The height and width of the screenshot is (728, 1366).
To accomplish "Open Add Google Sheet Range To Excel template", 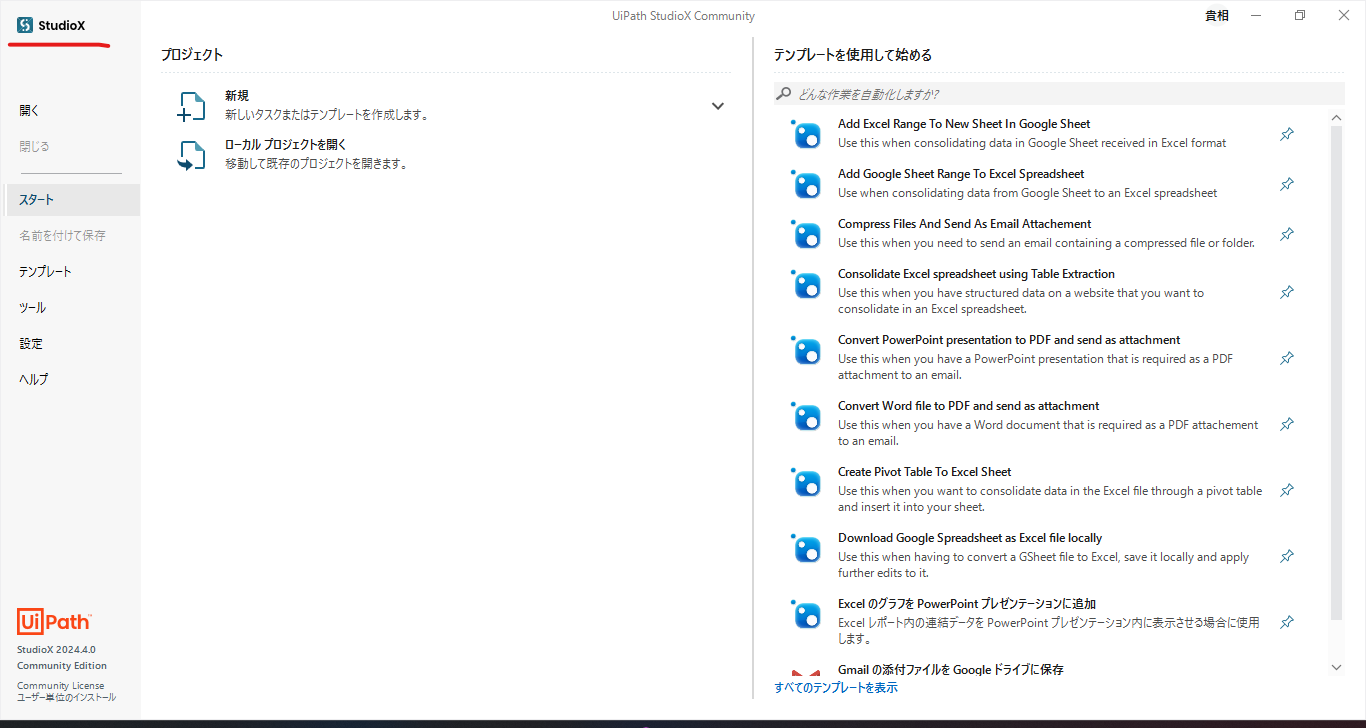I will [961, 174].
